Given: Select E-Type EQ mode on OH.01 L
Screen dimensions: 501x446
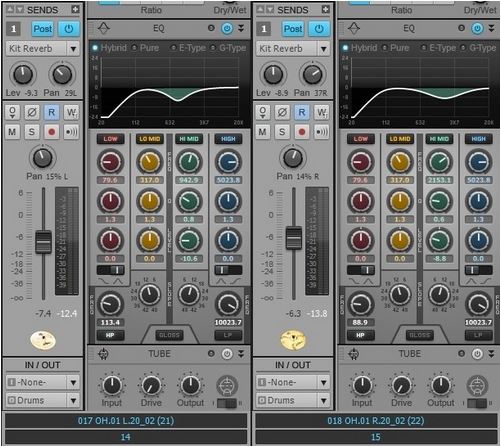Looking at the screenshot, I should click(188, 48).
